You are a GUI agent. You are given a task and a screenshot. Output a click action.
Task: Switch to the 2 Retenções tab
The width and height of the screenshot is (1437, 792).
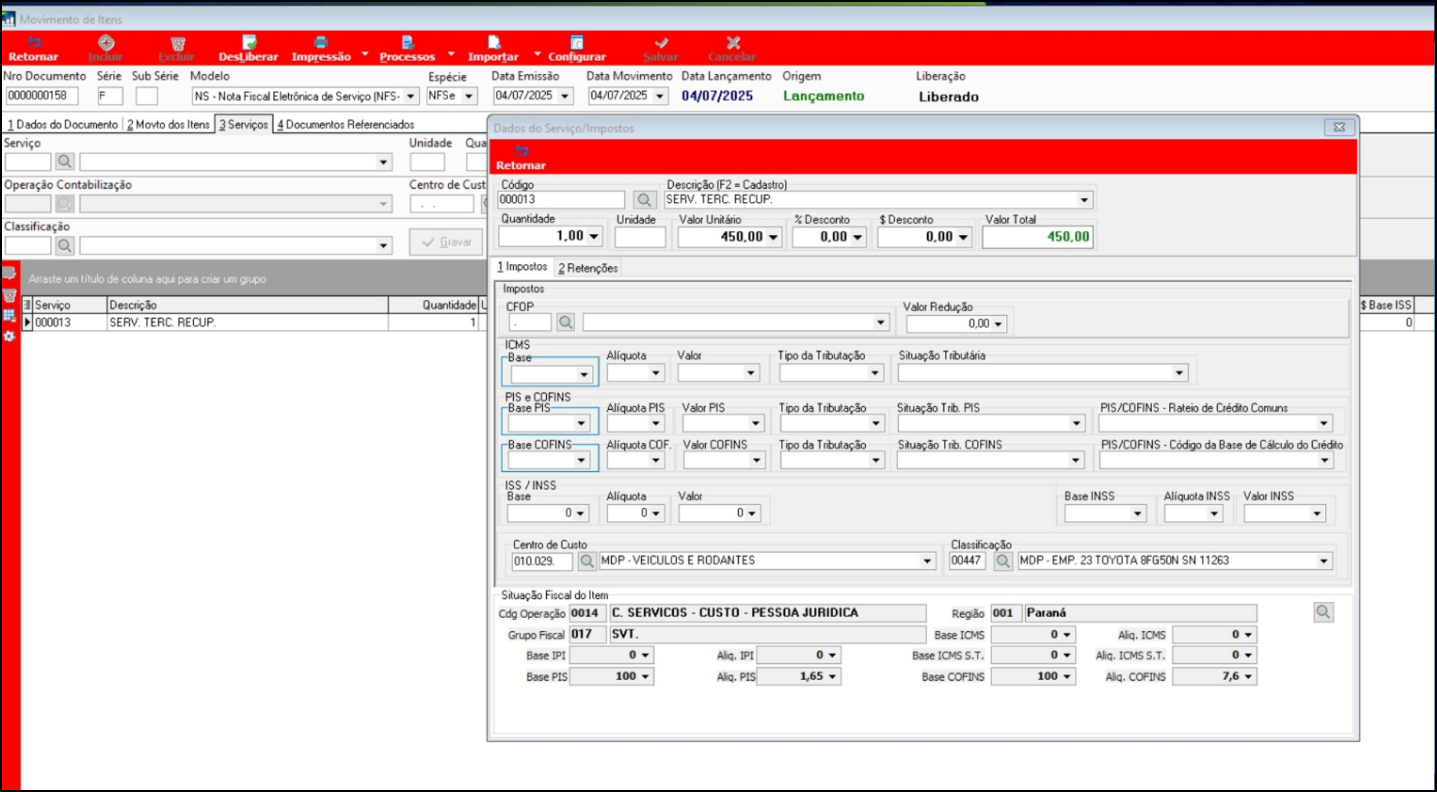coord(588,268)
